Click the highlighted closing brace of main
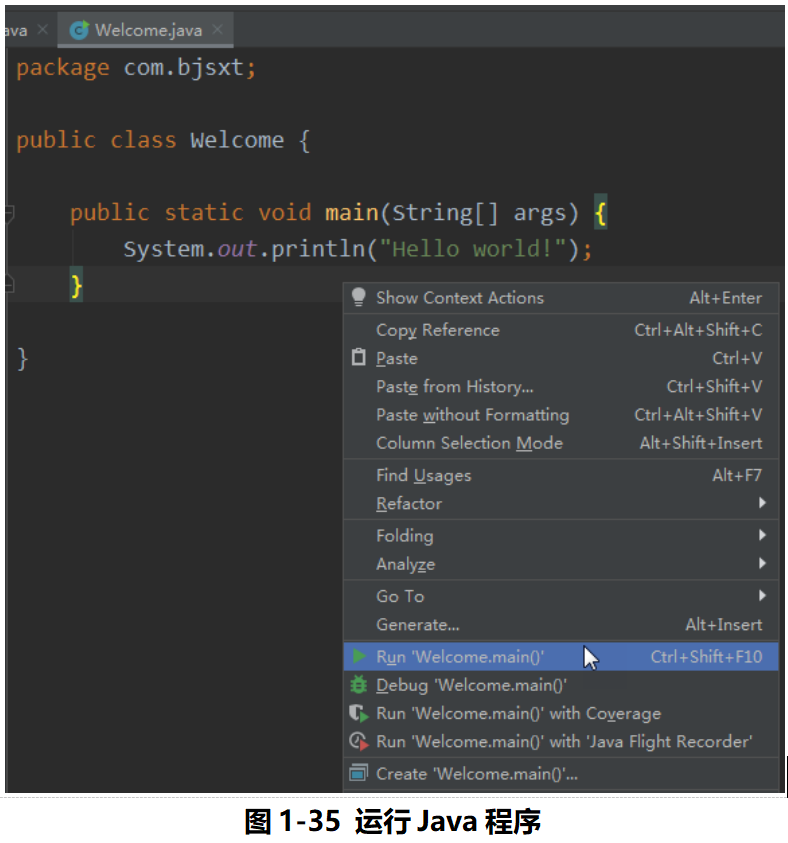Screen dimensions: 788x843 (x=76, y=285)
